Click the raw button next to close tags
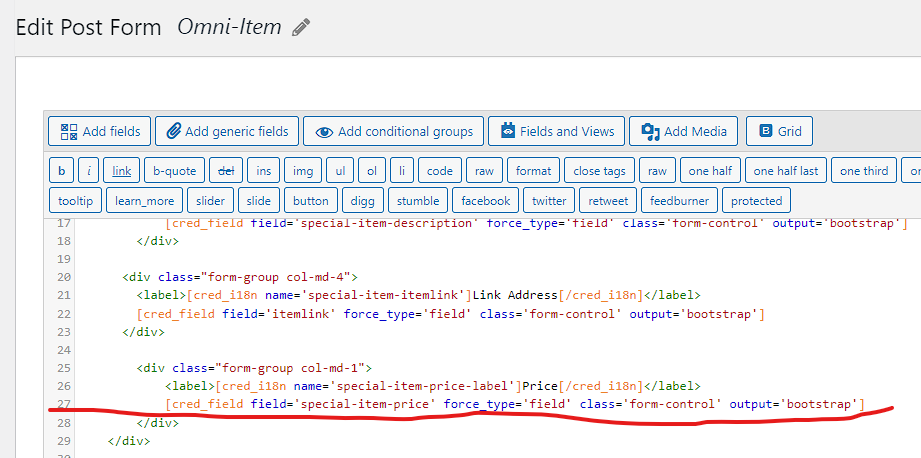 [x=657, y=171]
